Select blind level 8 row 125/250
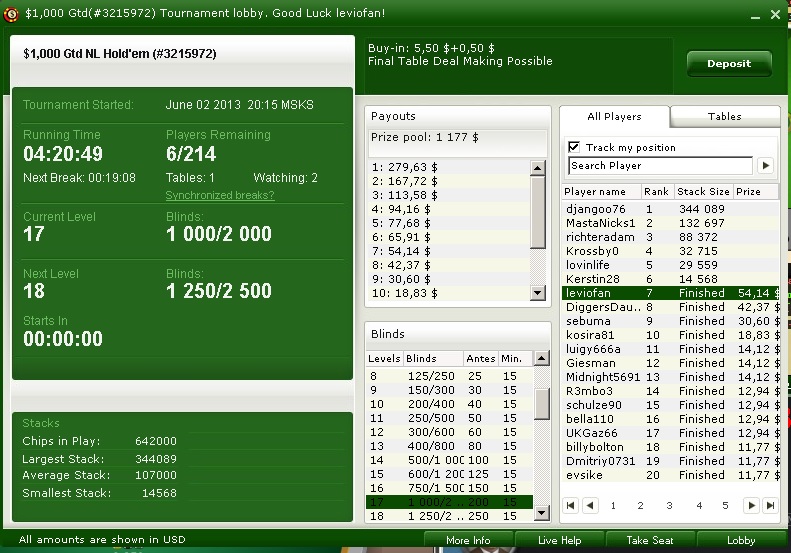 click(x=449, y=376)
